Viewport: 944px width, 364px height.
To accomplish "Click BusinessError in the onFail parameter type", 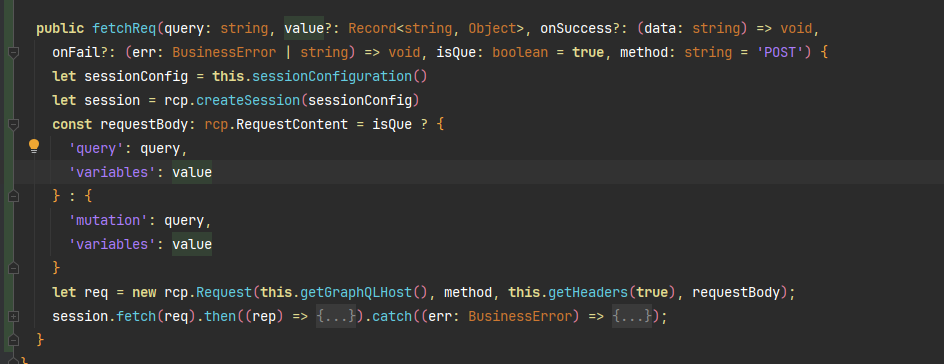I will pyautogui.click(x=224, y=52).
